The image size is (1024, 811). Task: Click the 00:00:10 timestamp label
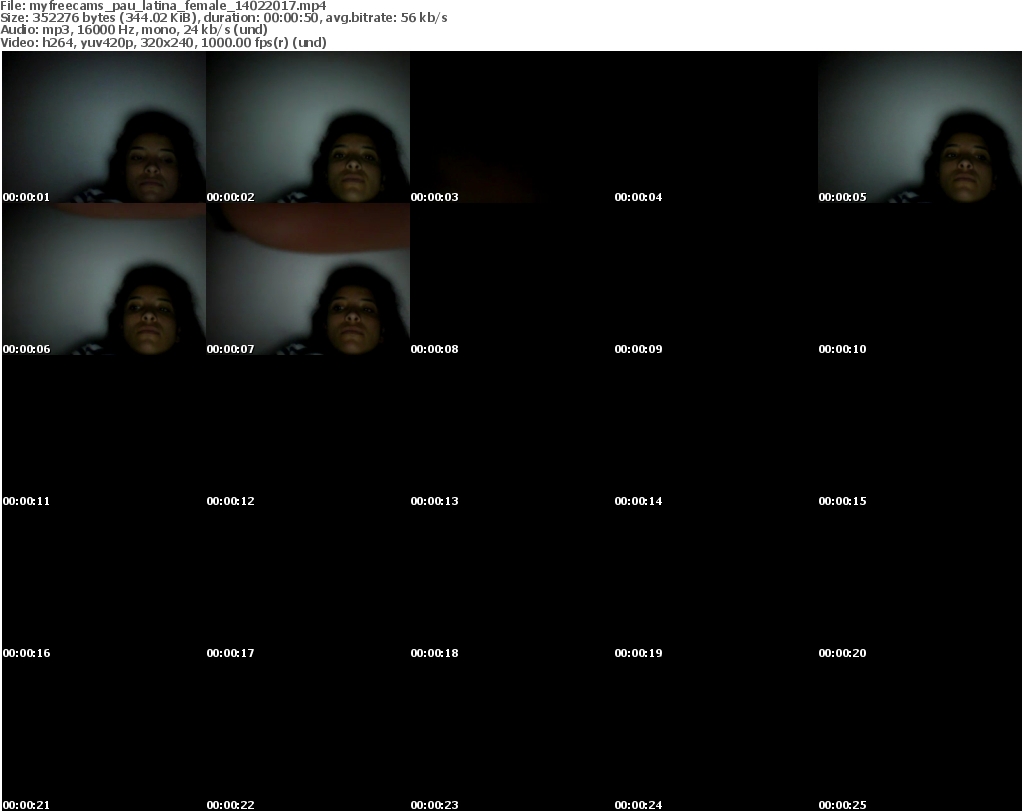[x=842, y=349]
